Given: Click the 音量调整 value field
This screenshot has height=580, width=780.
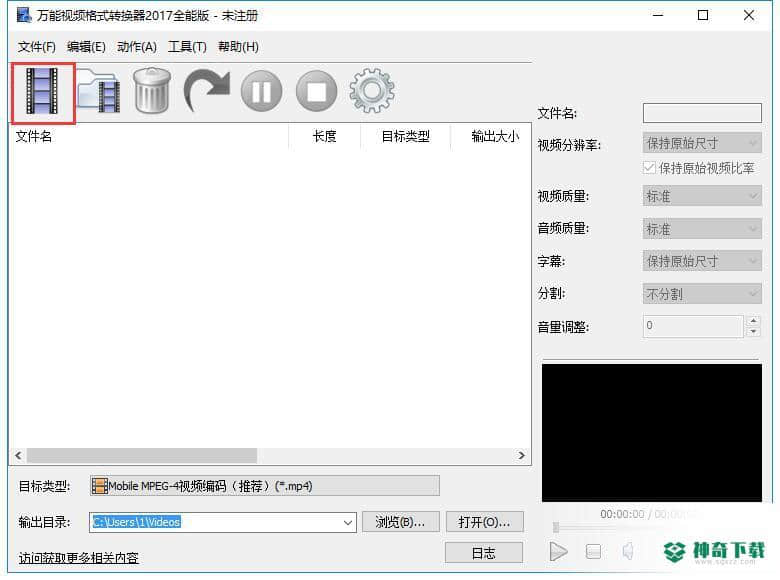Looking at the screenshot, I should coord(693,326).
